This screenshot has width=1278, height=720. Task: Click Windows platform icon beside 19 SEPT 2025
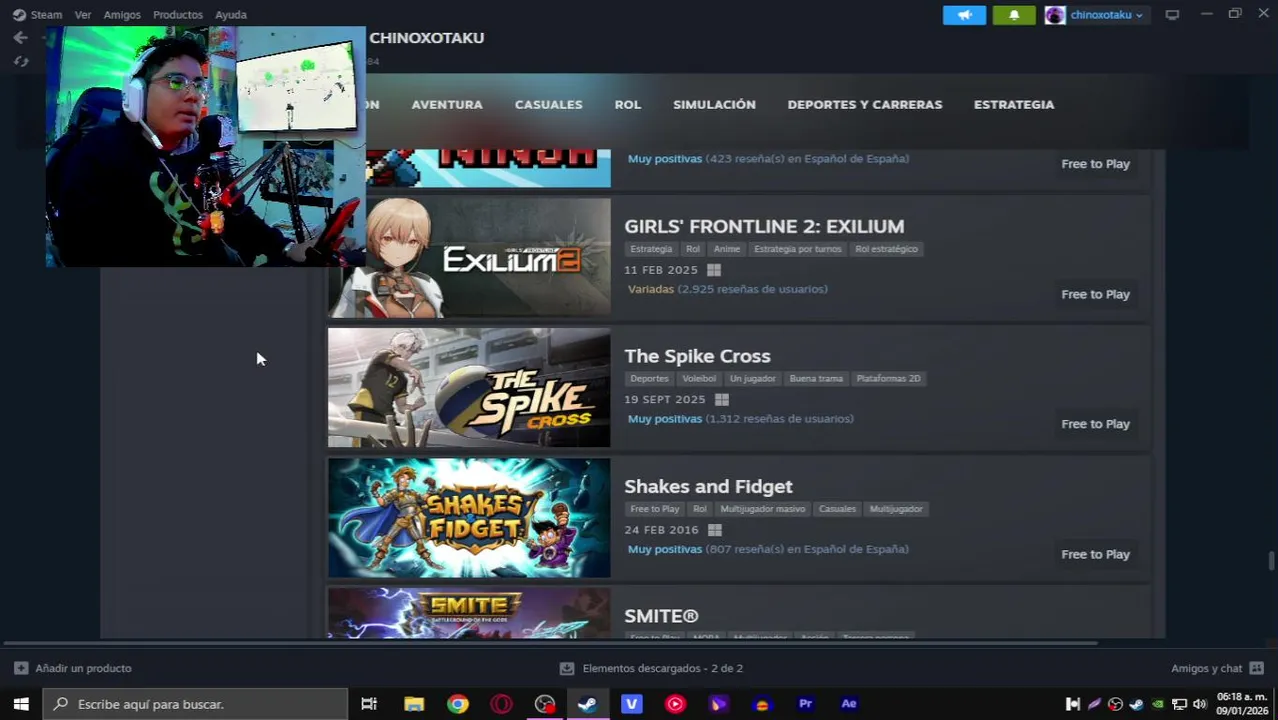coord(722,400)
